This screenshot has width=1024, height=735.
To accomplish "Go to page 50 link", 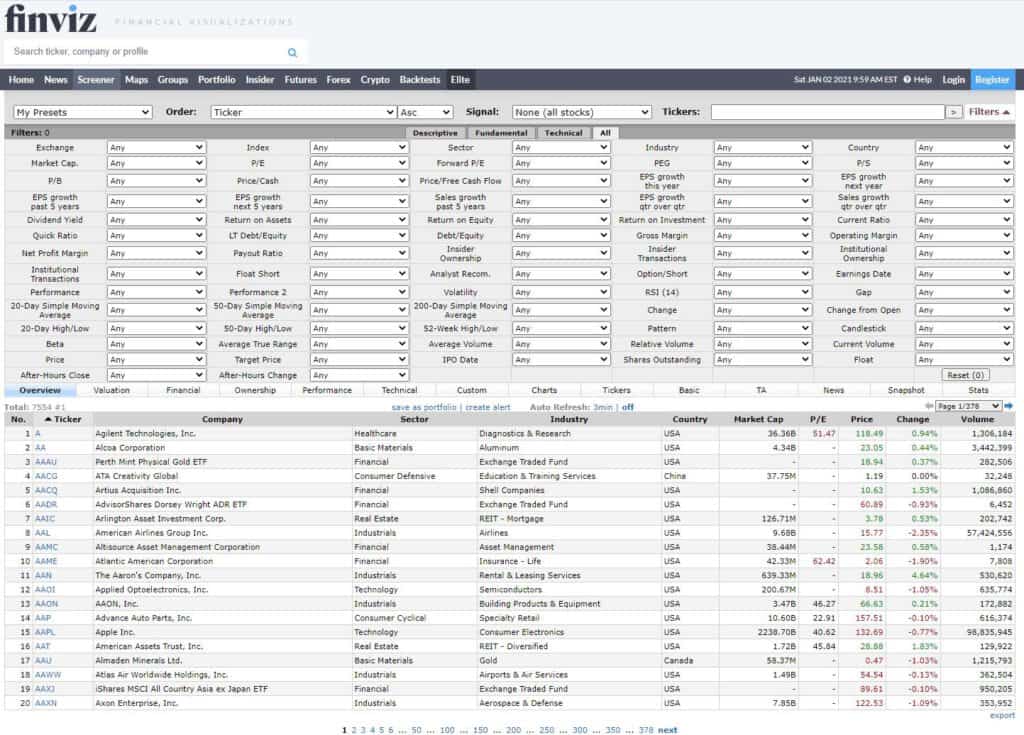I will (x=416, y=730).
